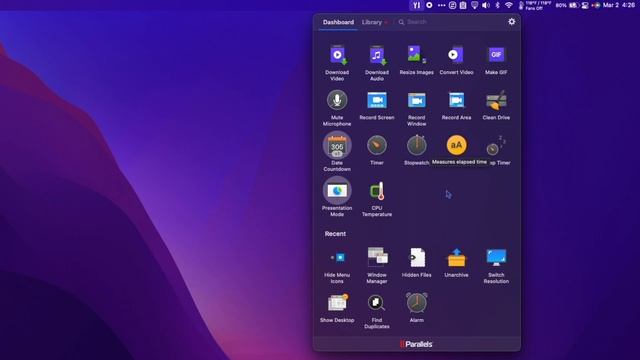The width and height of the screenshot is (640, 360).
Task: Open the Unarchive tool
Action: click(456, 263)
